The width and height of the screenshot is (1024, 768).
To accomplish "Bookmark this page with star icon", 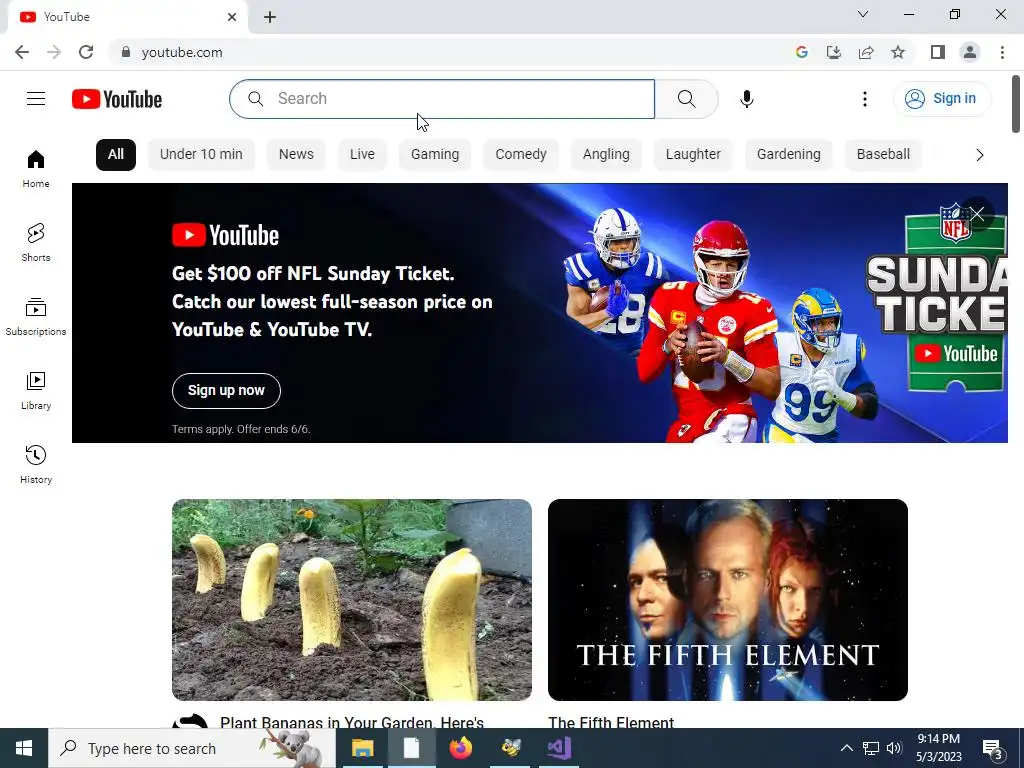I will coord(898,52).
